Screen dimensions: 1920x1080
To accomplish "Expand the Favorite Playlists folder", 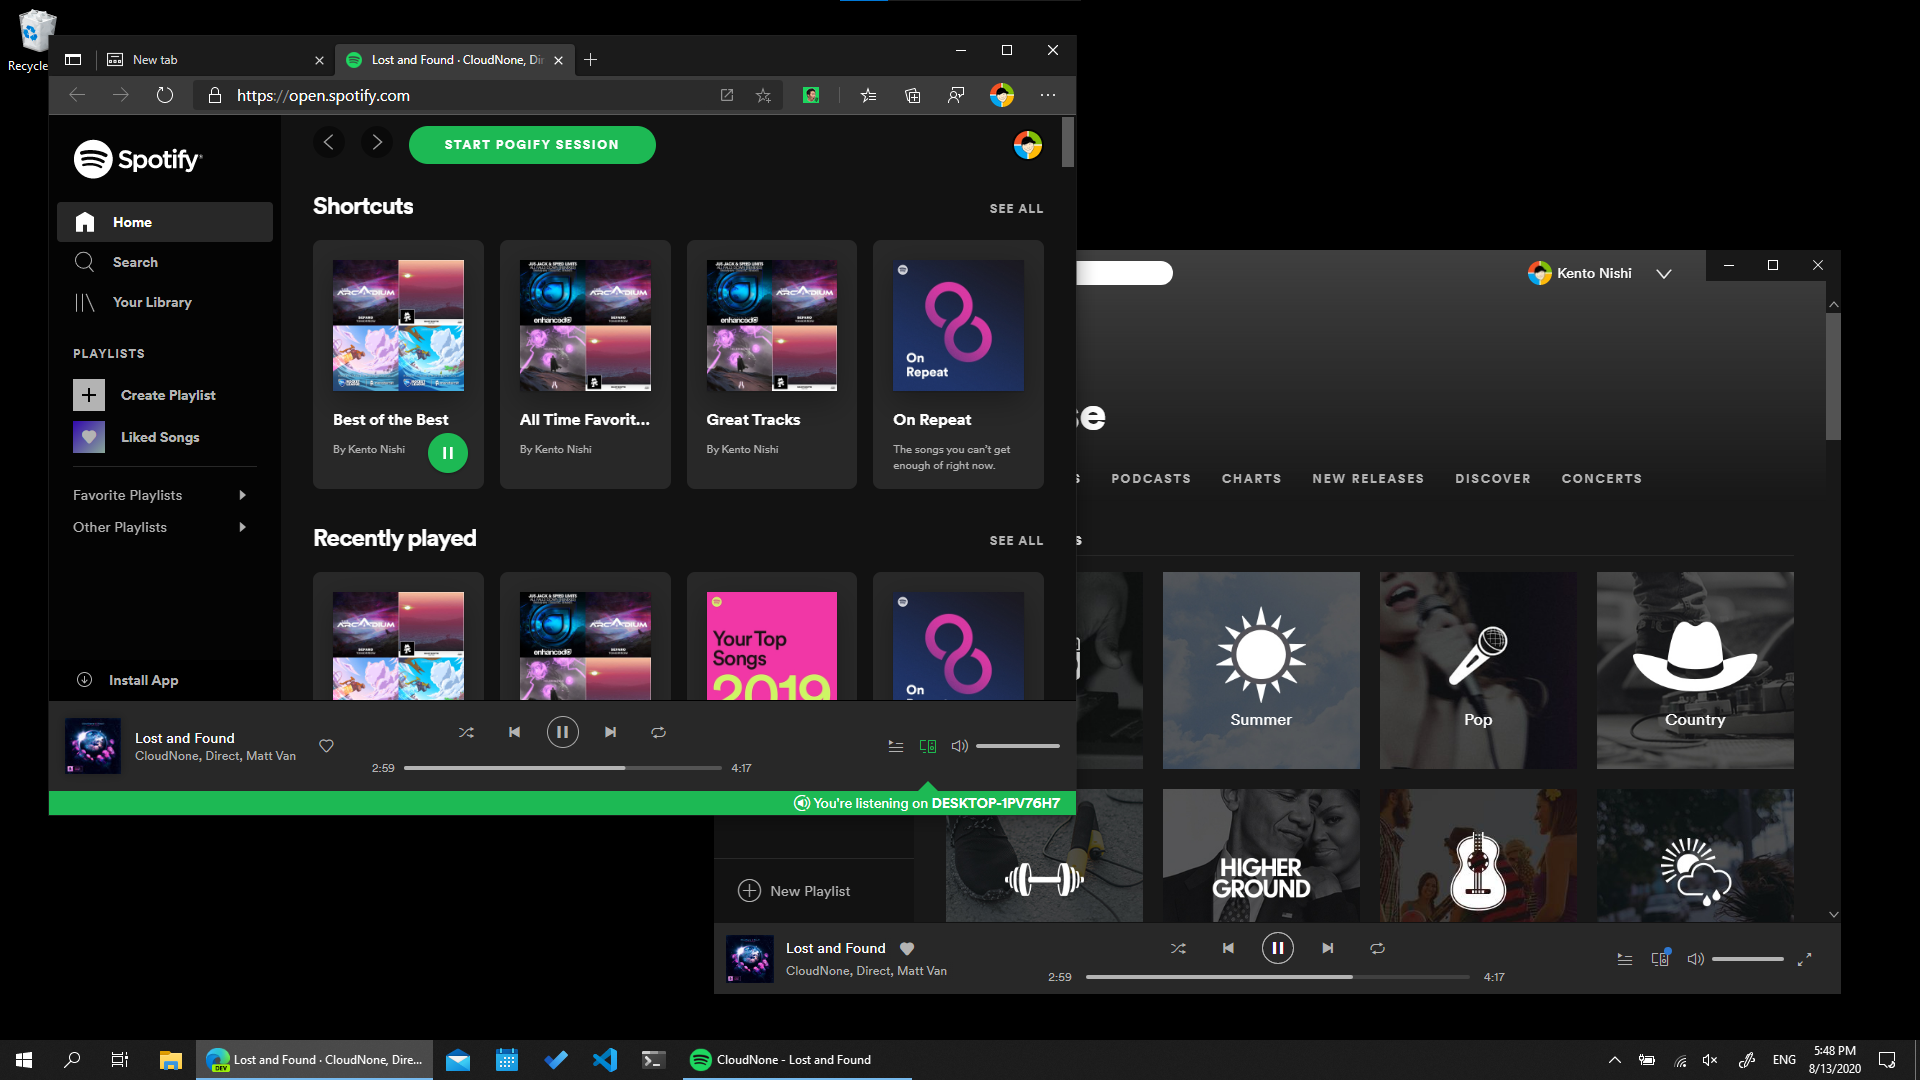I will [160, 495].
